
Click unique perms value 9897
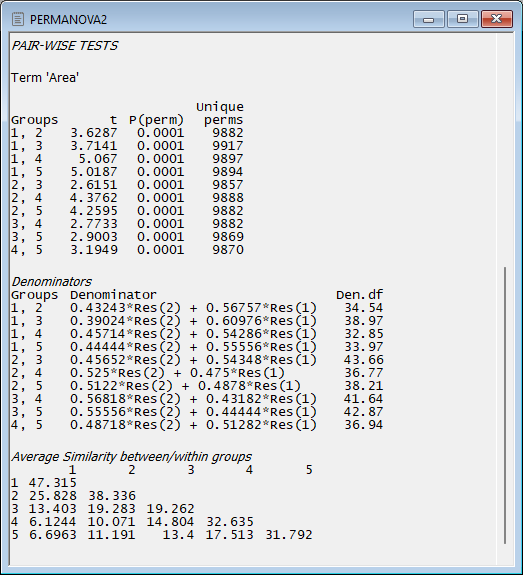click(x=228, y=159)
